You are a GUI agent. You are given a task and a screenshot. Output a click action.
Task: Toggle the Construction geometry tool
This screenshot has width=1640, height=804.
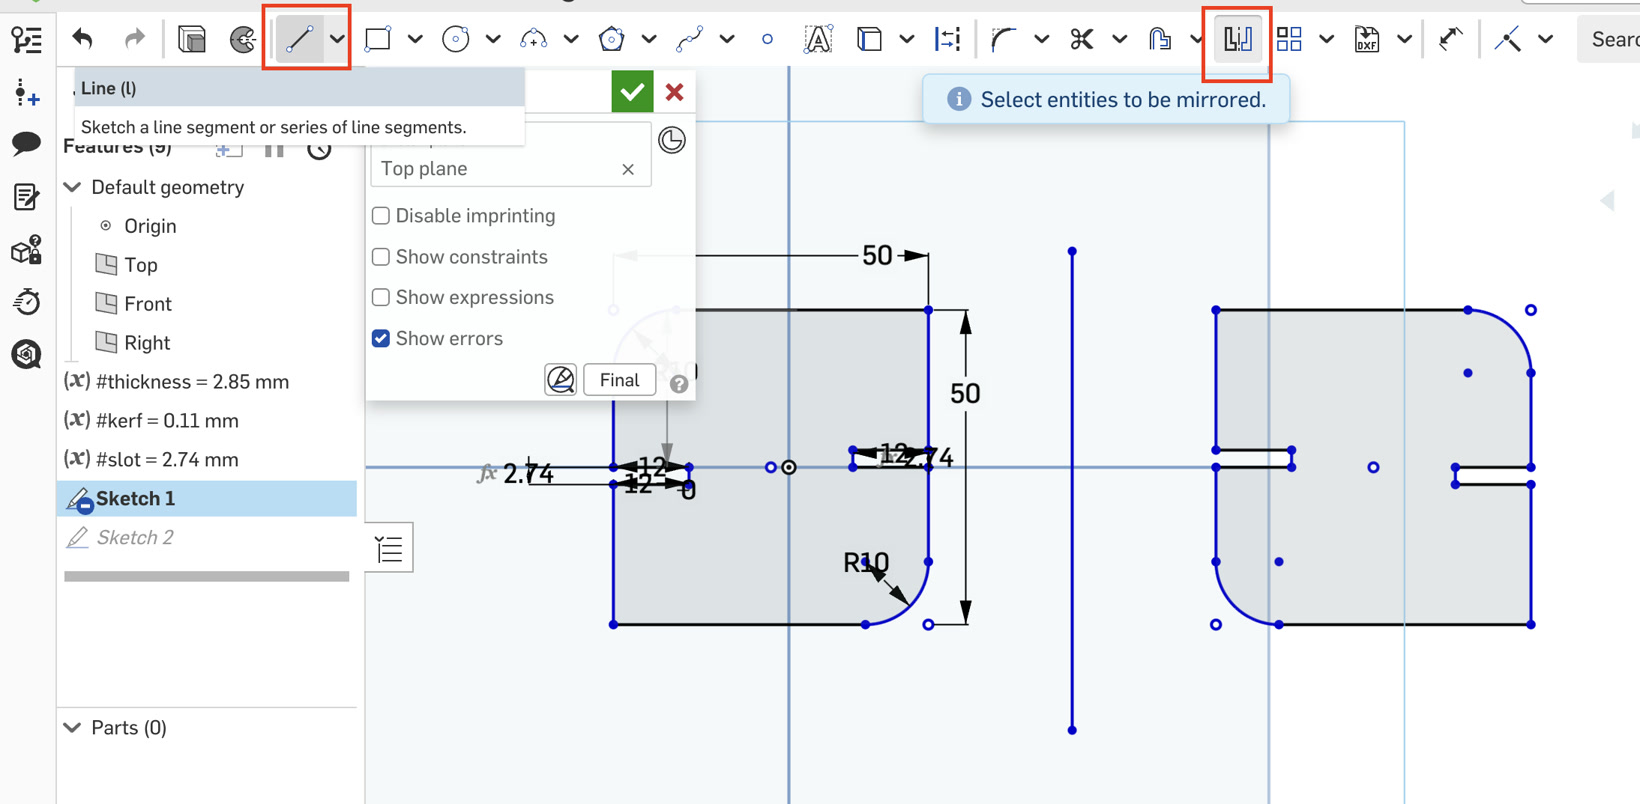coord(947,39)
